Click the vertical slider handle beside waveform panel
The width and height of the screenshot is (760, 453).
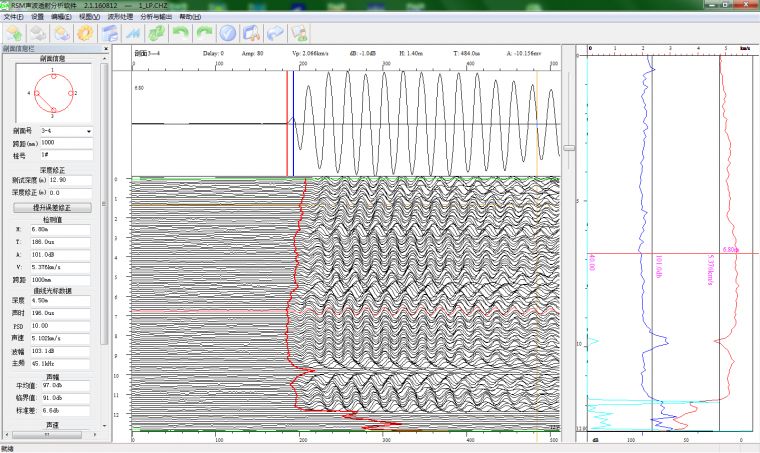[x=569, y=148]
